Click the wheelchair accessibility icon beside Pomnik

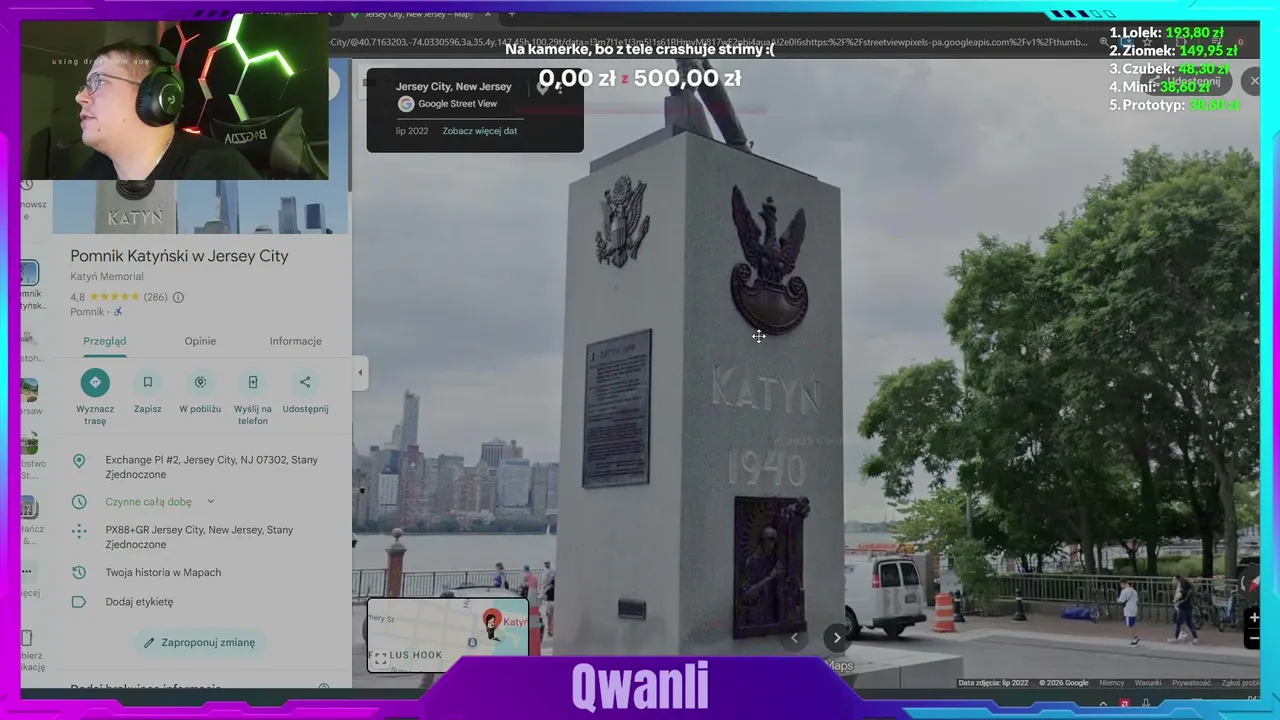point(118,312)
